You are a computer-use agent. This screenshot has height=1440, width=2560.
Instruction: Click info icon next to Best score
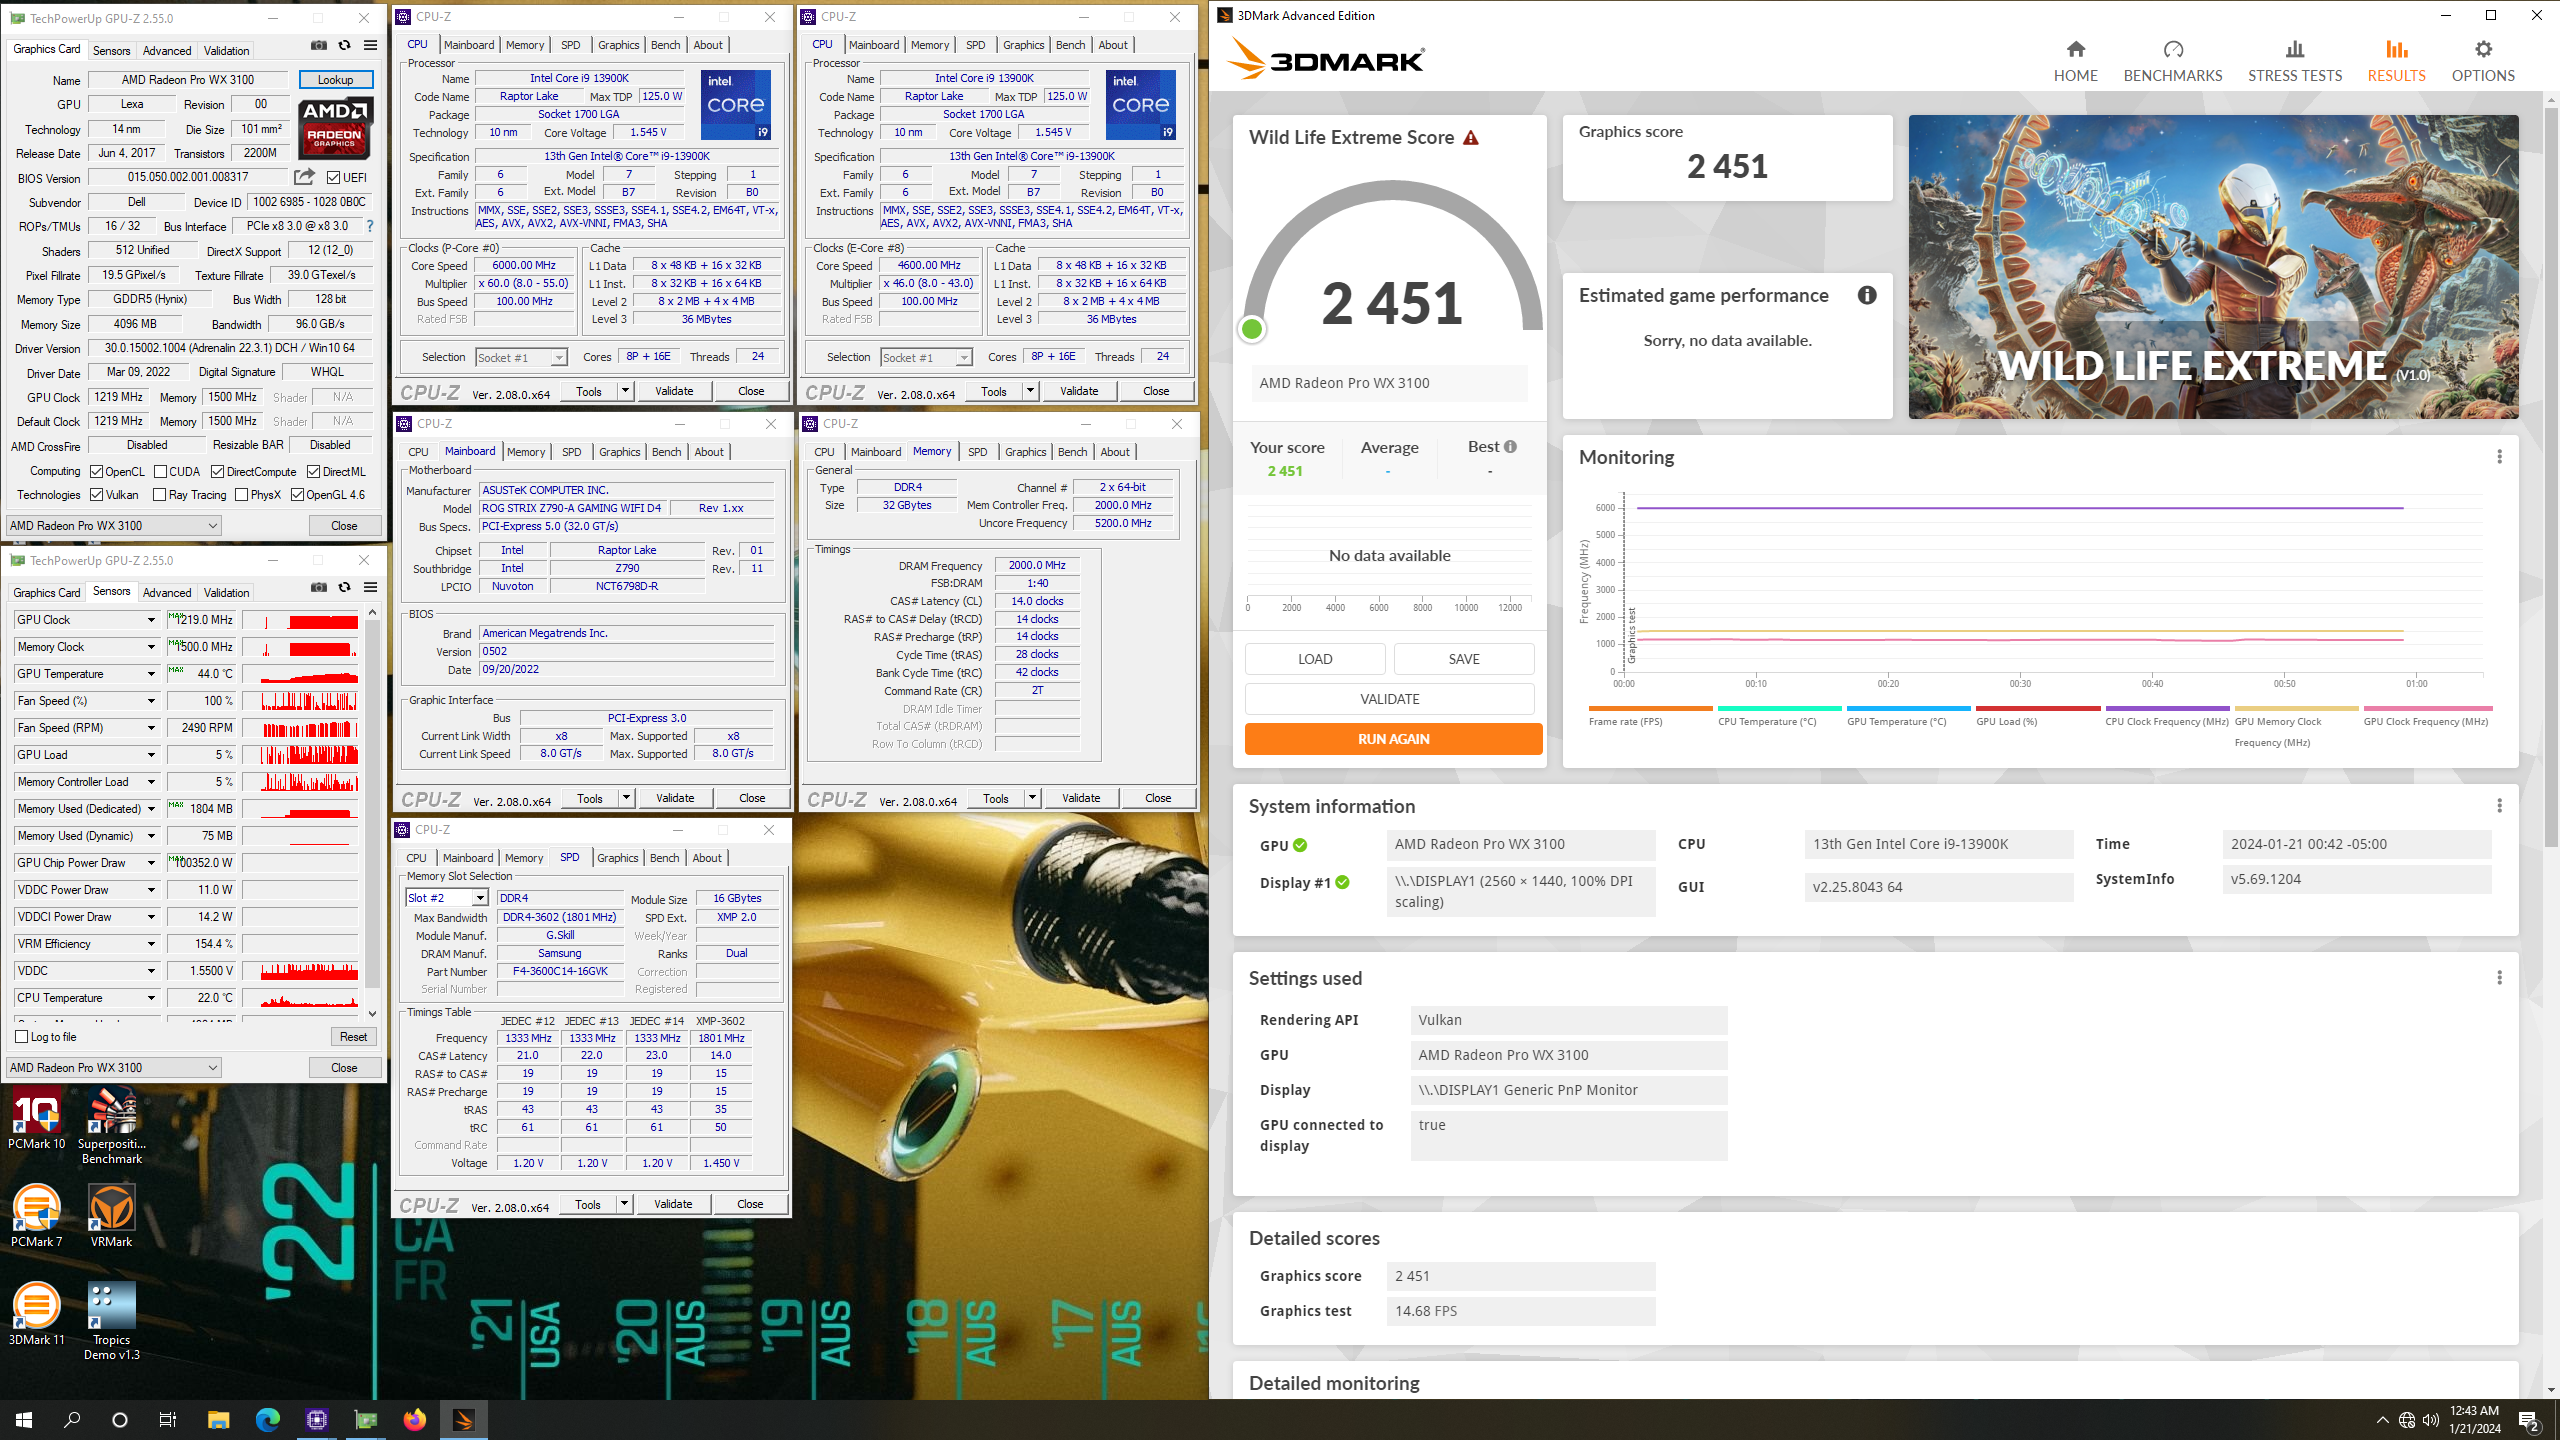coord(1510,447)
